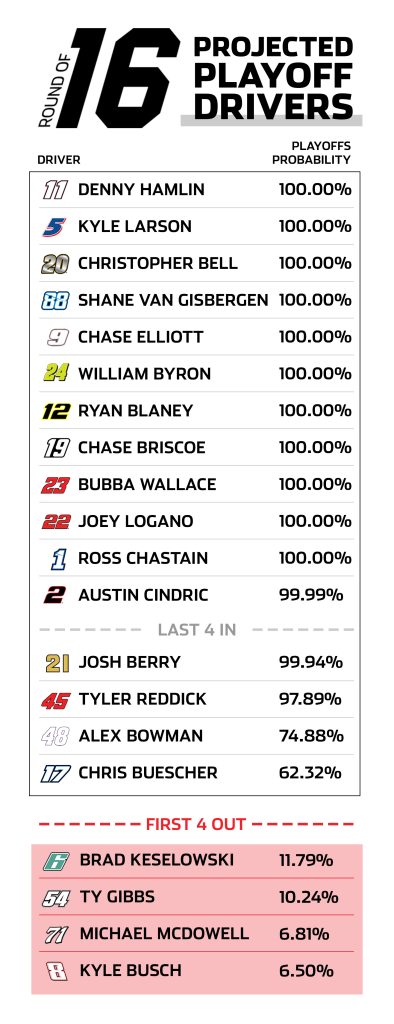
Task: Click Tyler Reddick's red 45 icon
Action: click(56, 699)
